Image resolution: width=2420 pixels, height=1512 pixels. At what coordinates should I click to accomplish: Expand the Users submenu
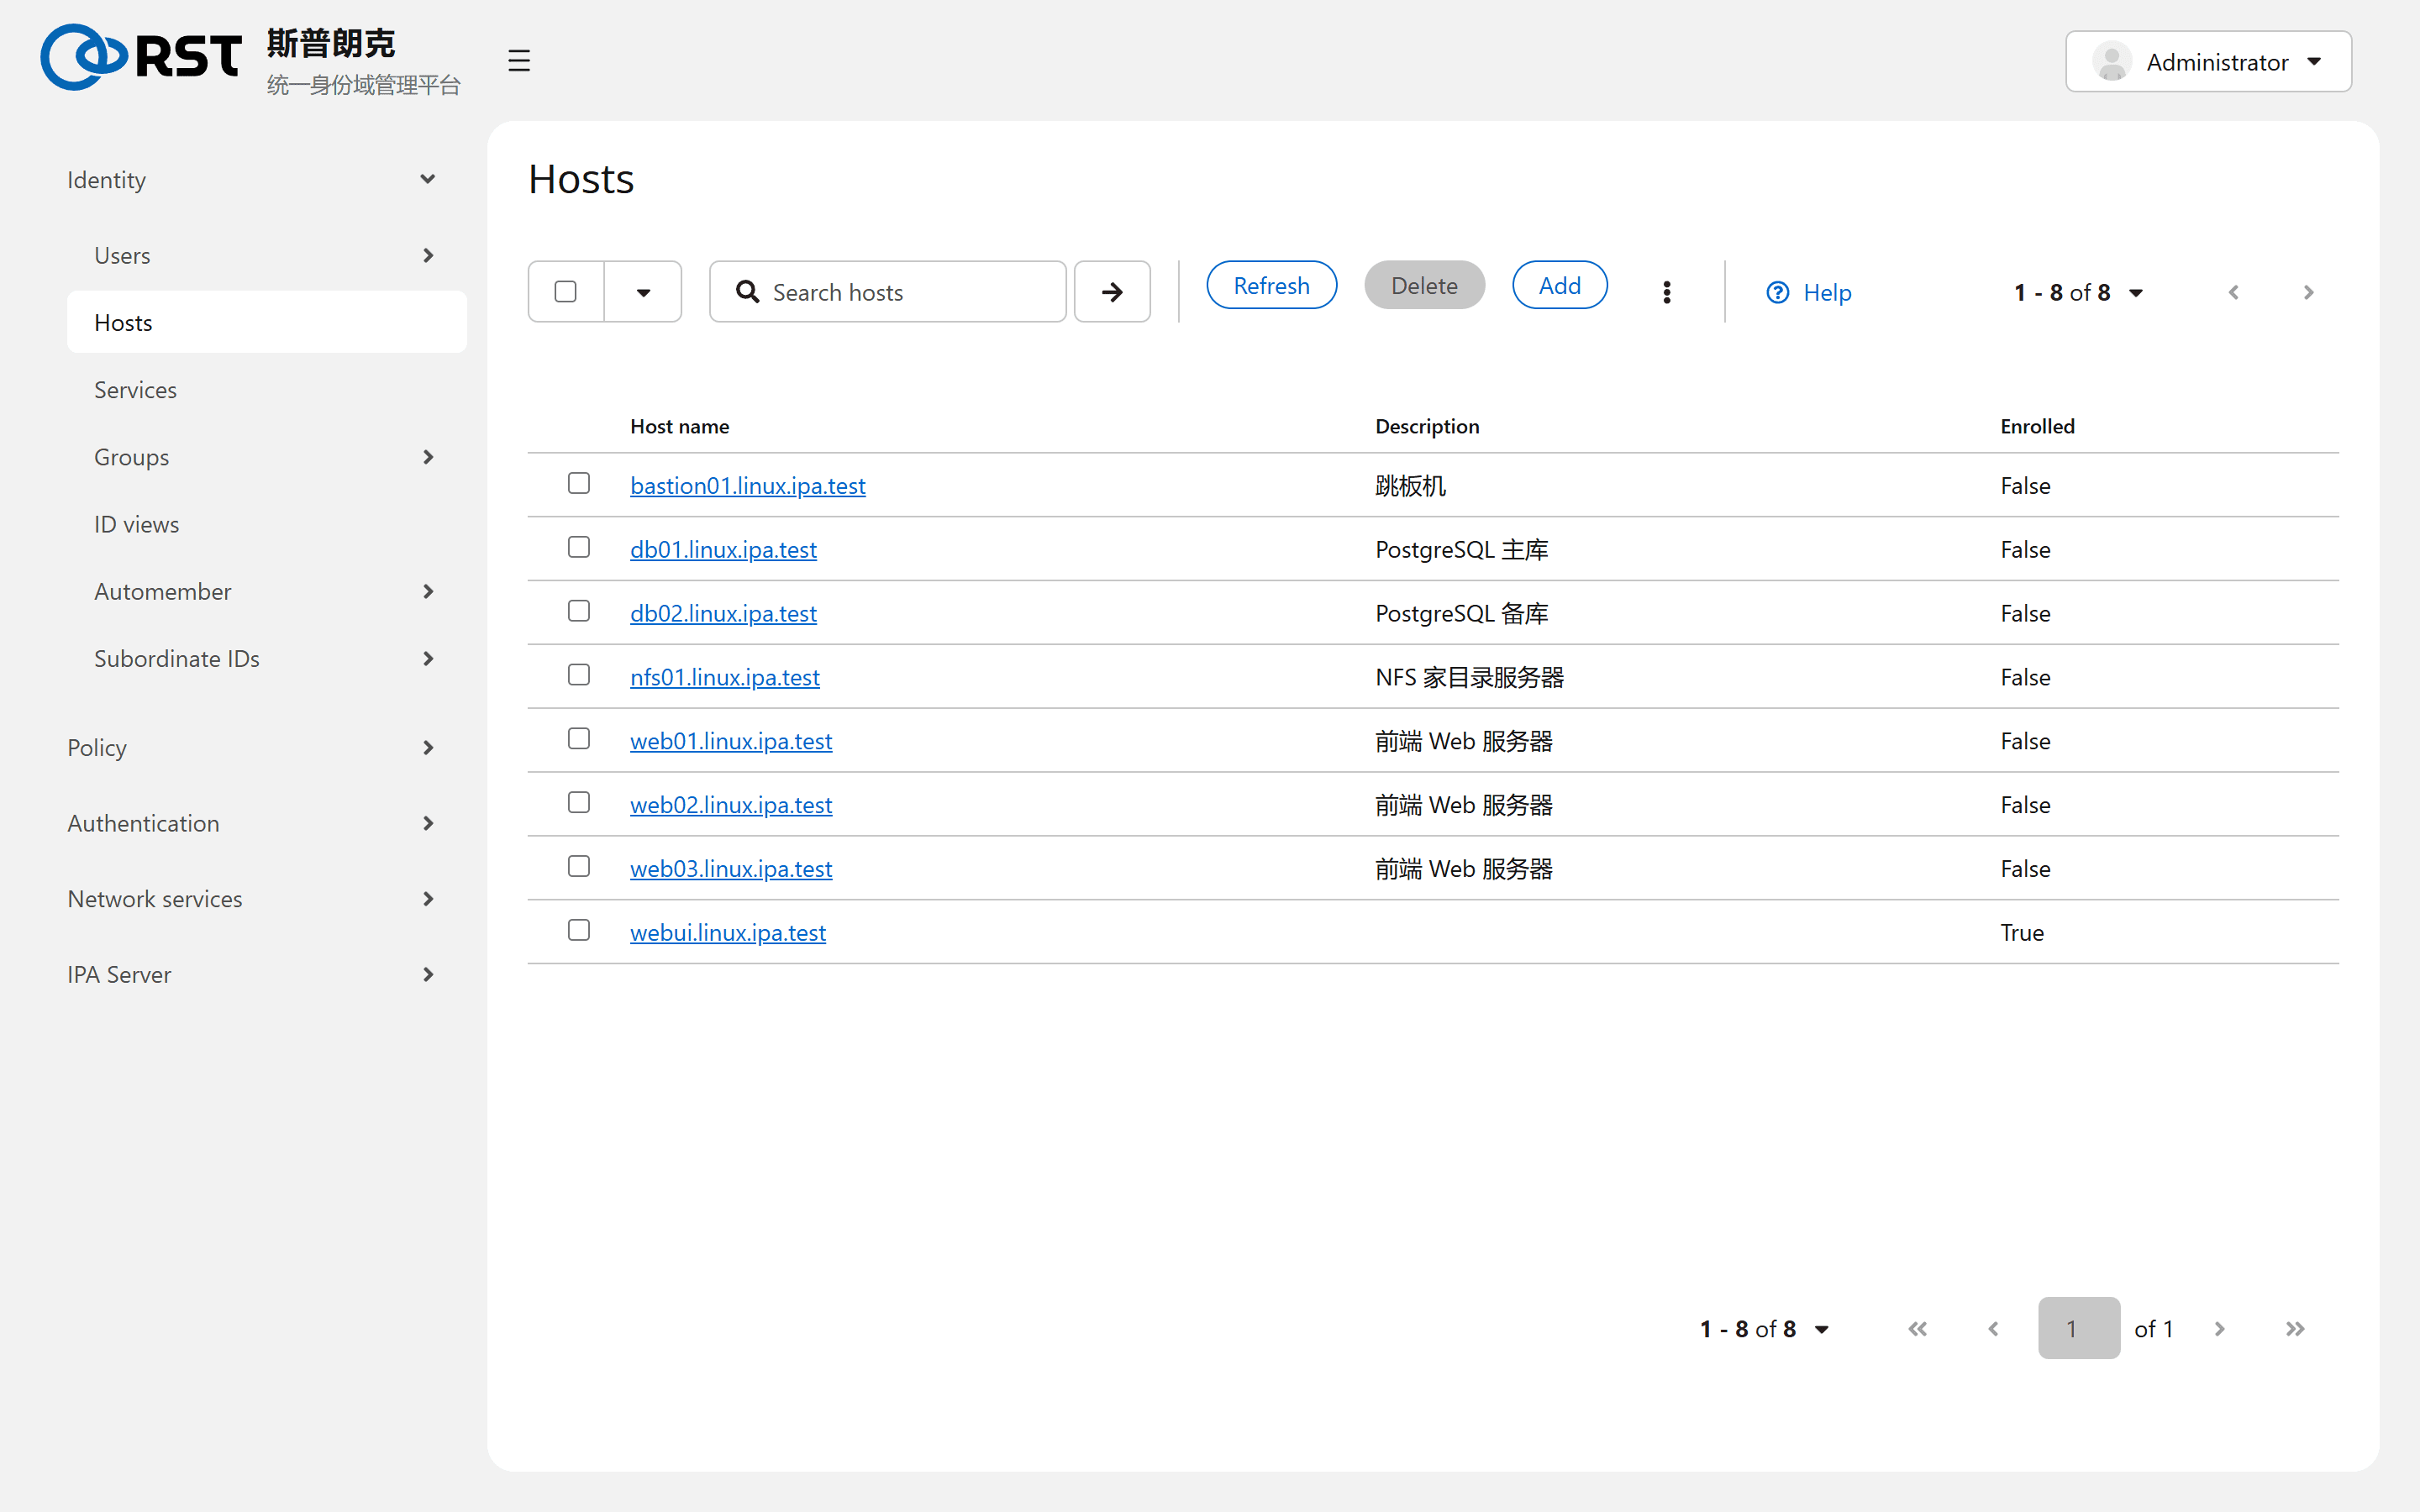click(266, 255)
